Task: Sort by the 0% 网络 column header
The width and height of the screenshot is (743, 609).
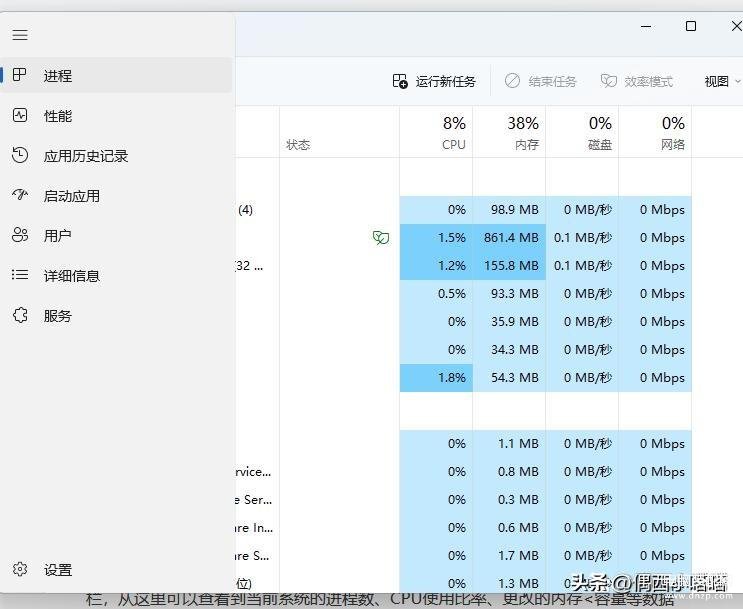Action: point(655,132)
